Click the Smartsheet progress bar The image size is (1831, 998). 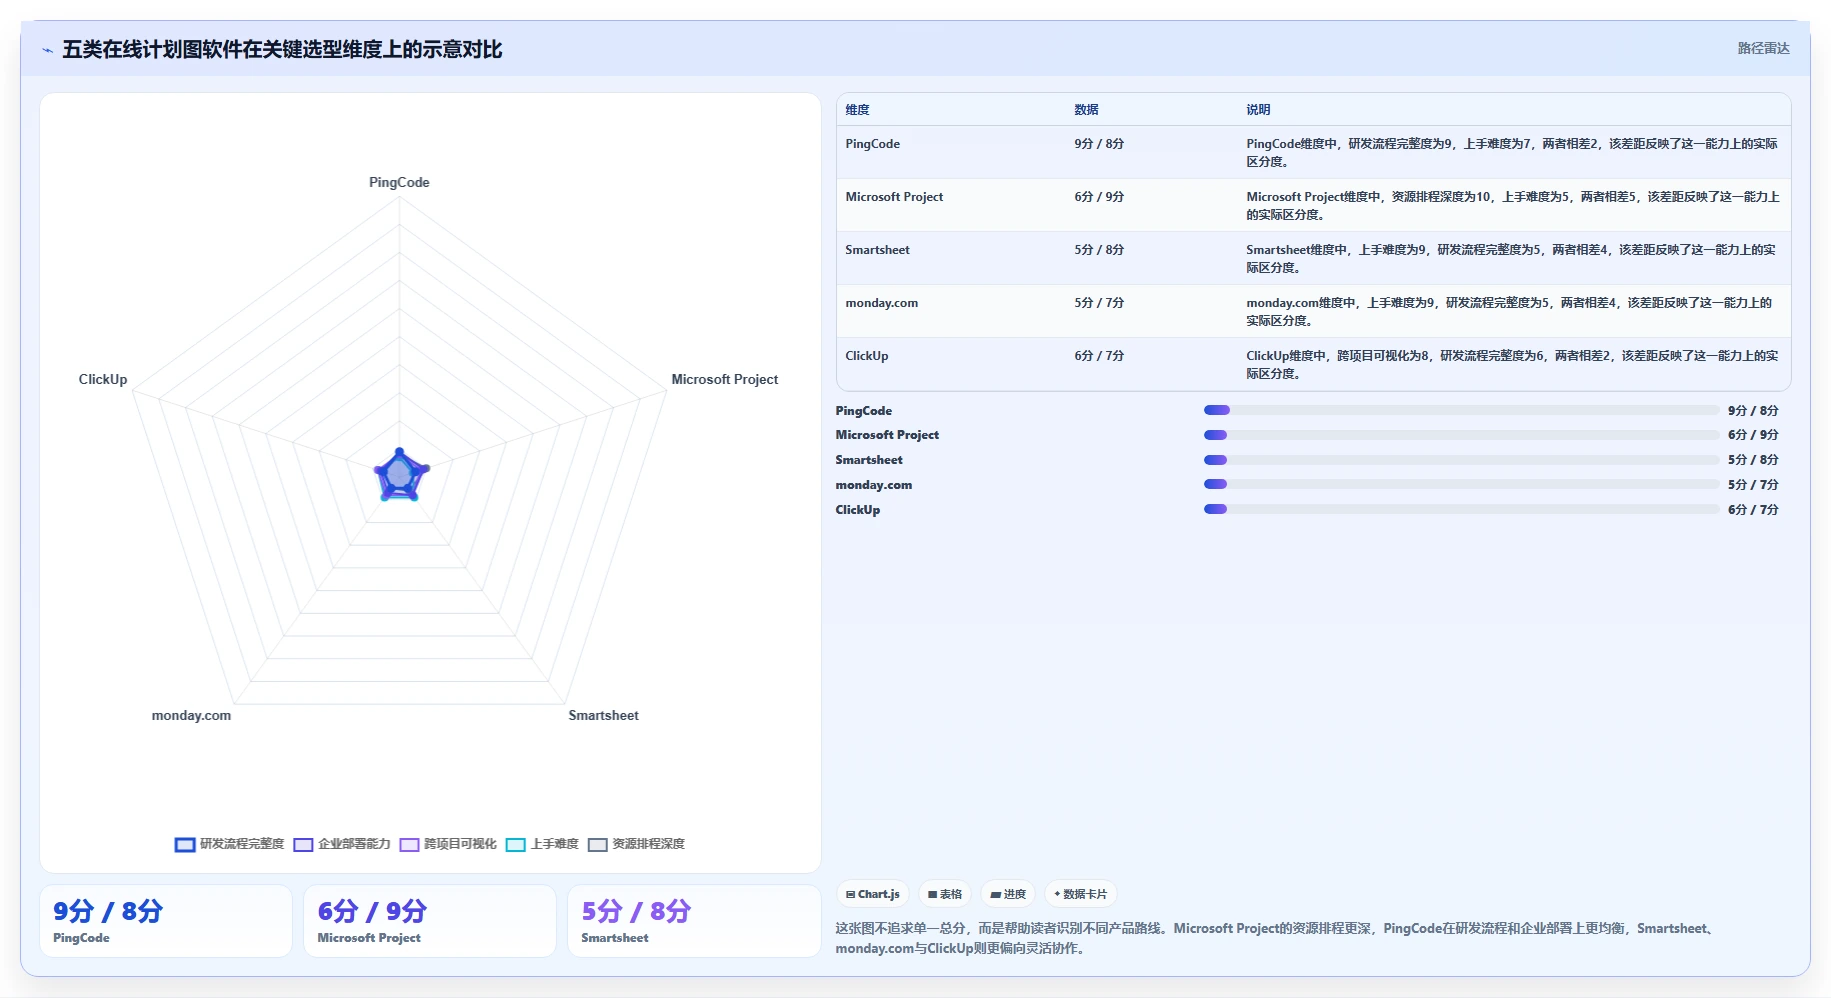tap(1461, 460)
